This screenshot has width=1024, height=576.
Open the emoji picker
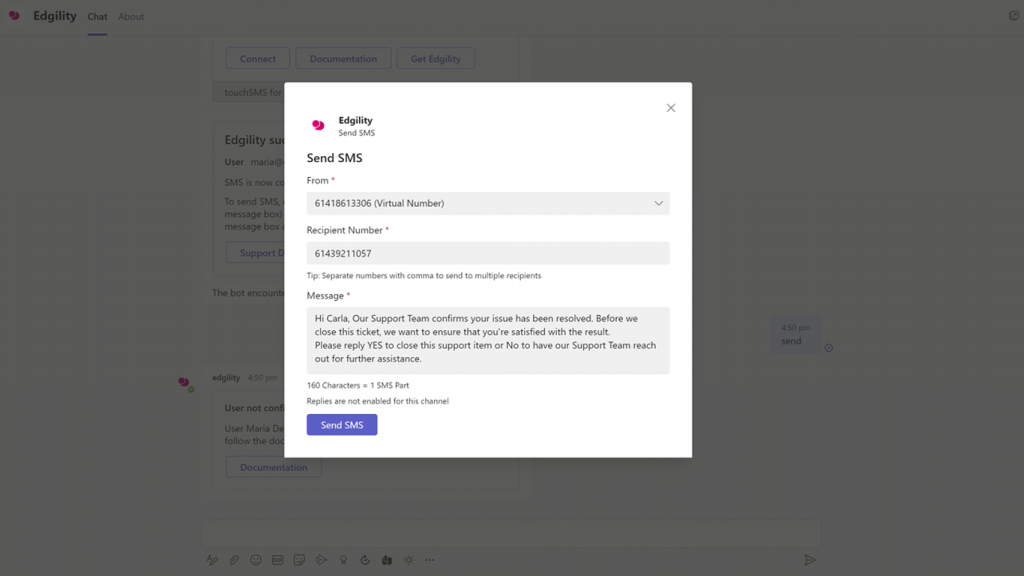click(x=256, y=560)
